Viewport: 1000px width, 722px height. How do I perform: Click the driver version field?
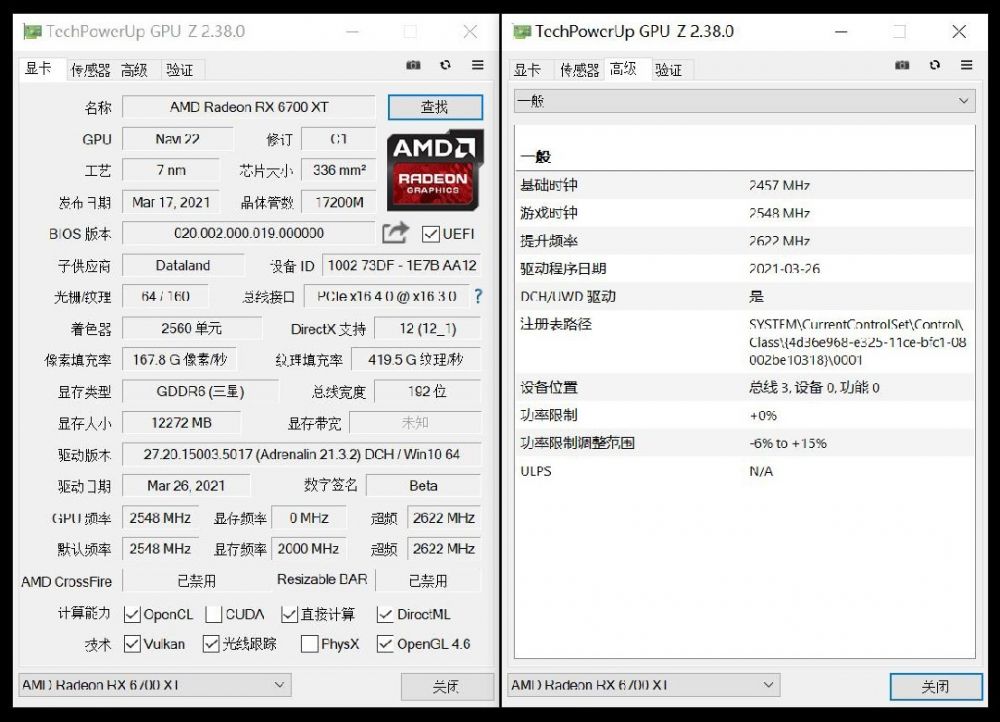click(x=302, y=454)
